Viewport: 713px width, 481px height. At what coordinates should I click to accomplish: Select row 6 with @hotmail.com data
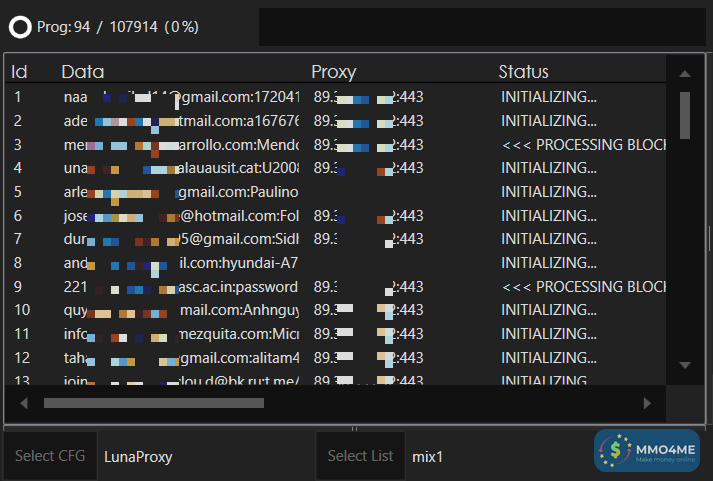[x=335, y=215]
